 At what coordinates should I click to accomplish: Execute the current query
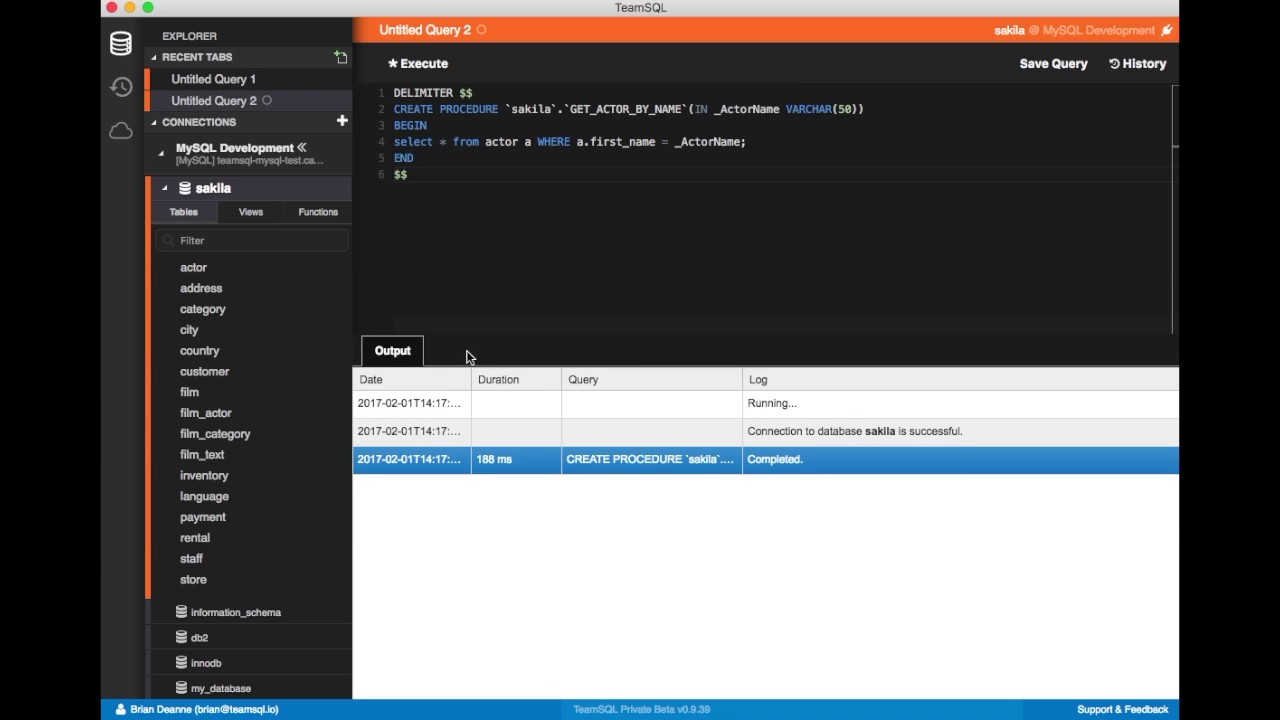click(x=418, y=63)
